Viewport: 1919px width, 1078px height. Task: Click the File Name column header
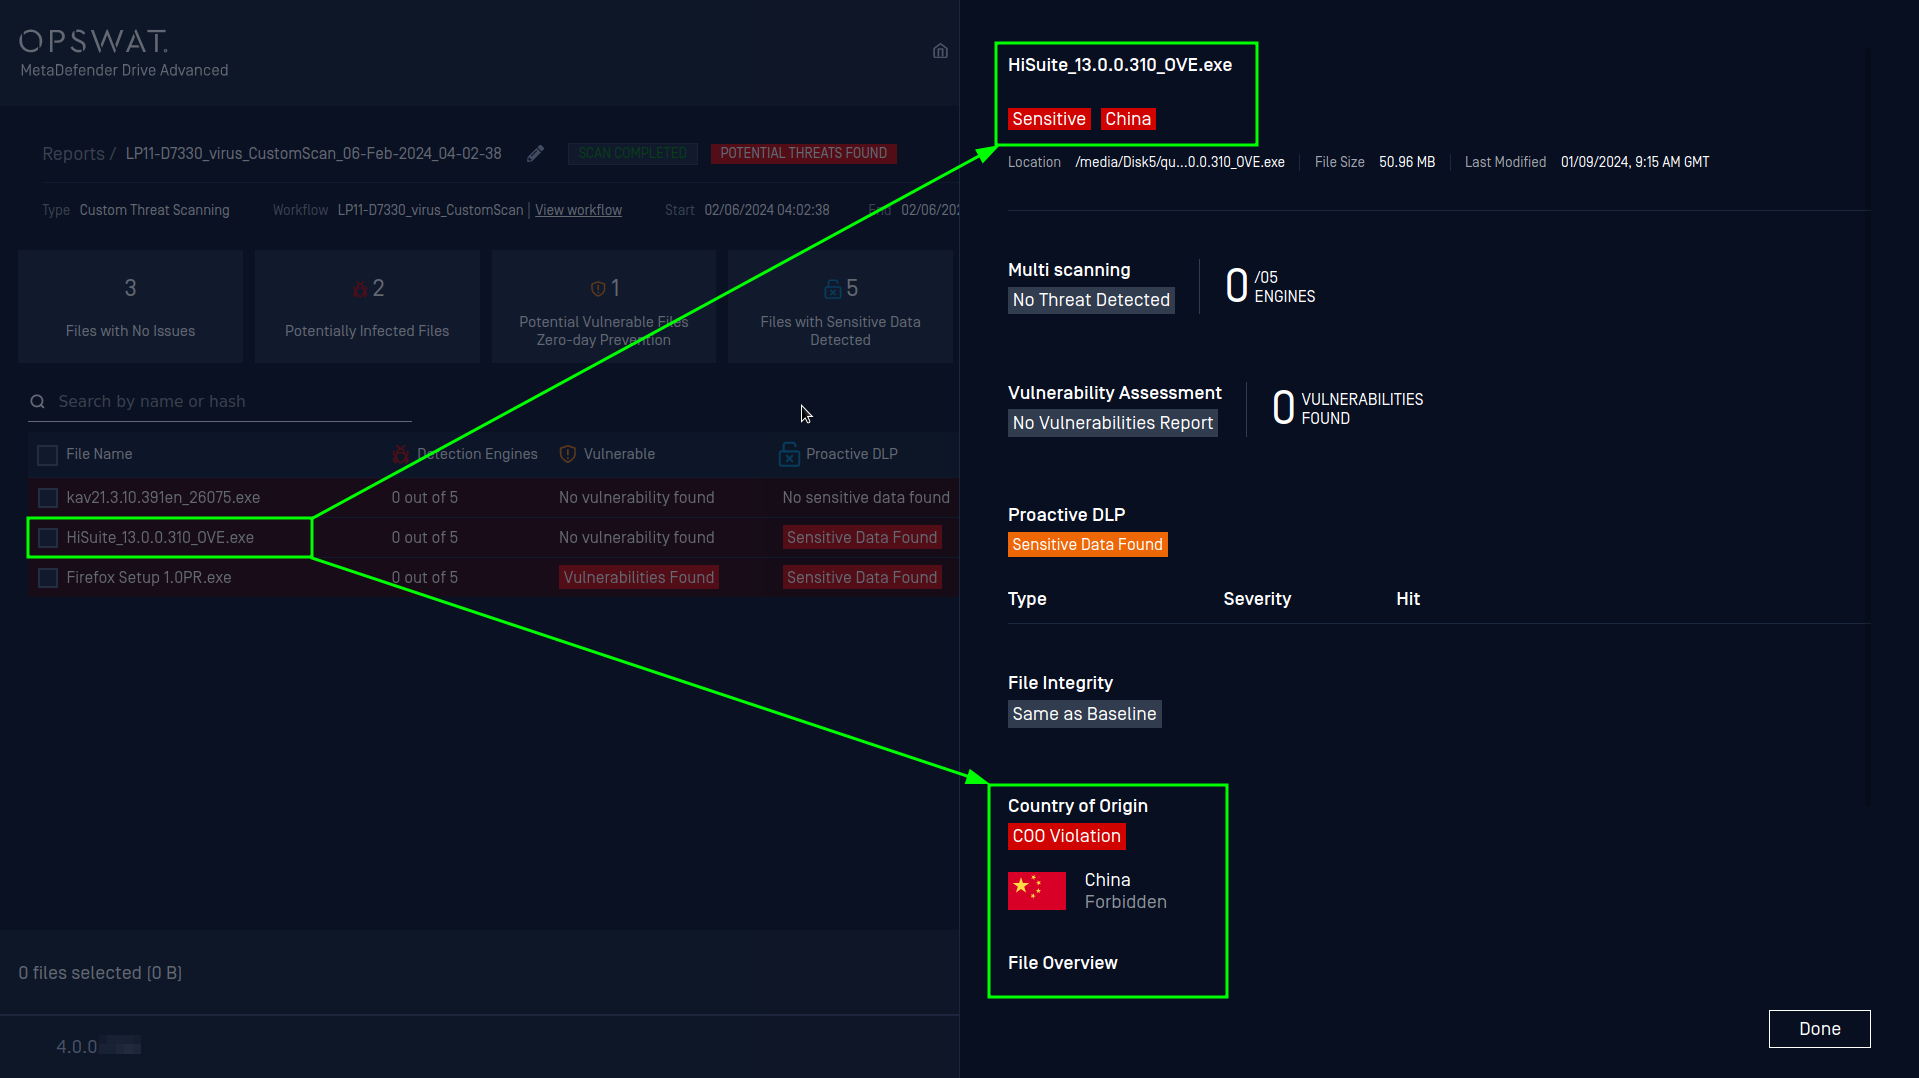[99, 454]
